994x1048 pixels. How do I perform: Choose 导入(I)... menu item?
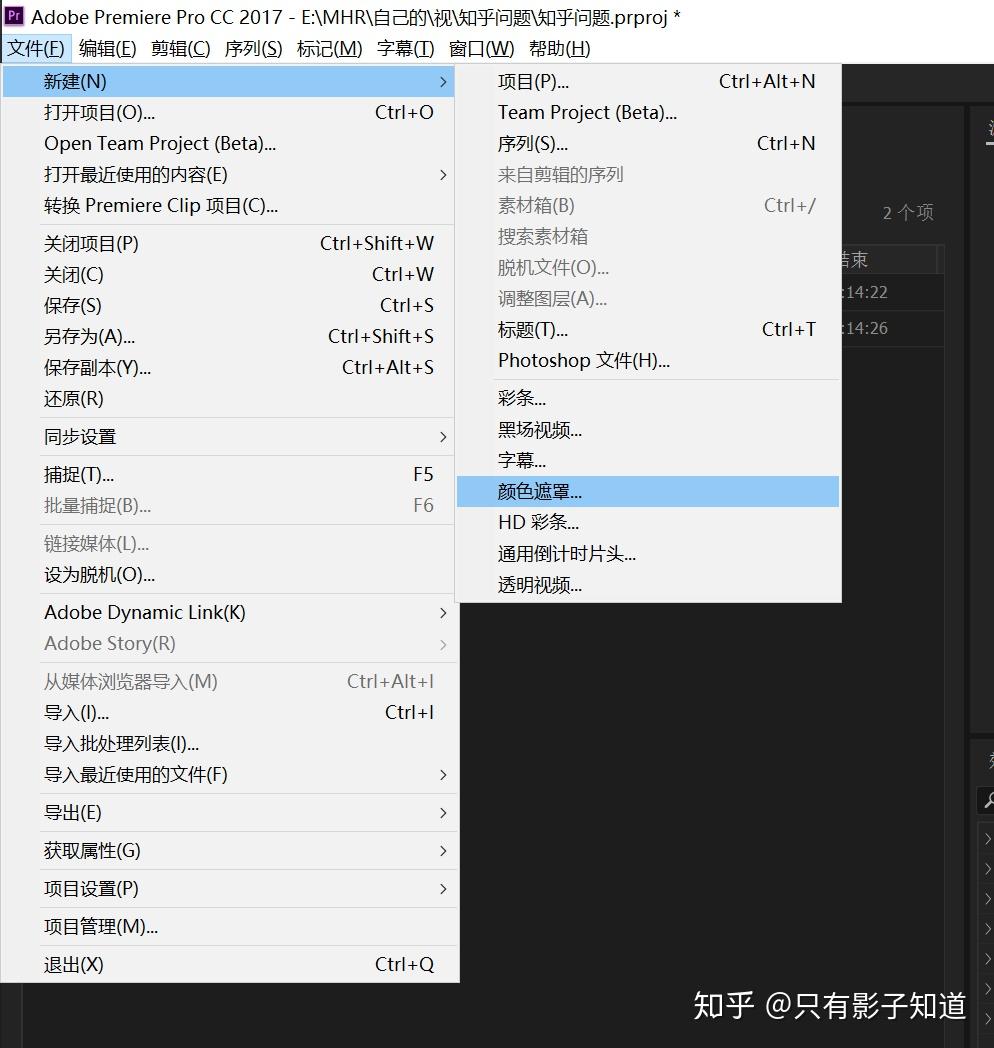pos(229,712)
